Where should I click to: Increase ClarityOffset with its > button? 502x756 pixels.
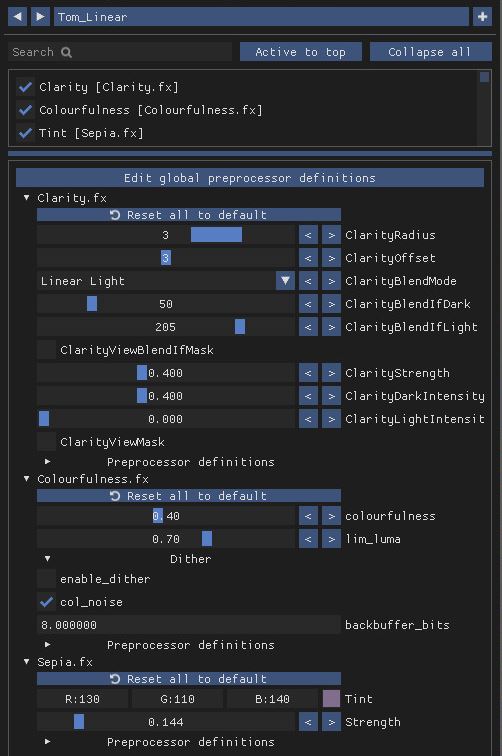pyautogui.click(x=331, y=258)
